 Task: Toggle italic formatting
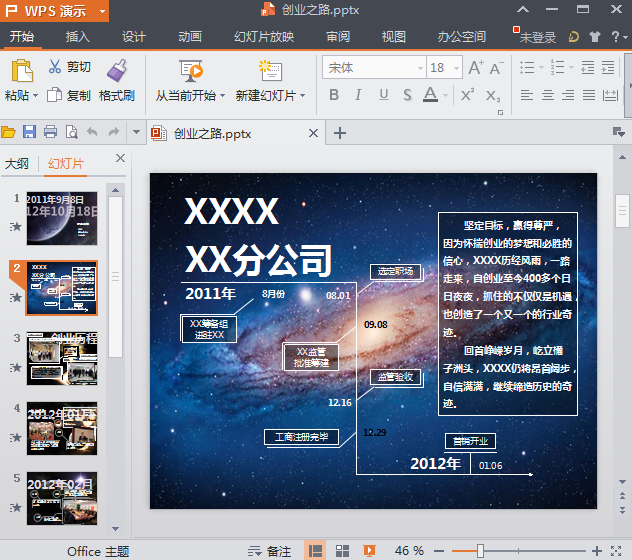358,95
